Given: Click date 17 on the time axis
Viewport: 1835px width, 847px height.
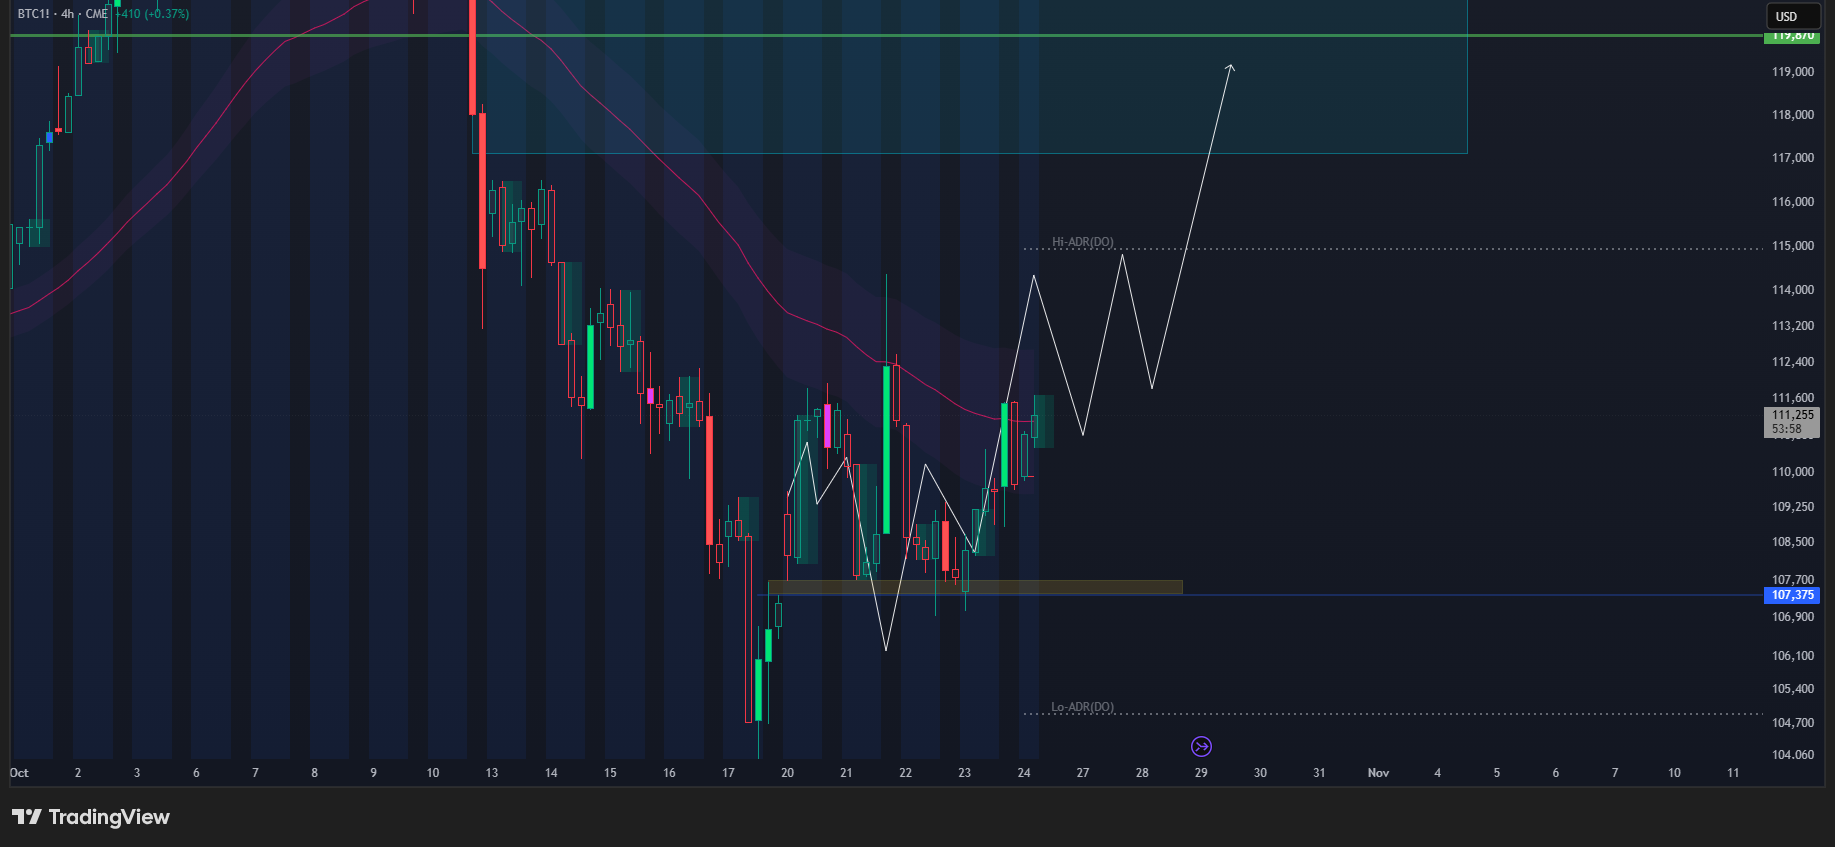Looking at the screenshot, I should (728, 773).
